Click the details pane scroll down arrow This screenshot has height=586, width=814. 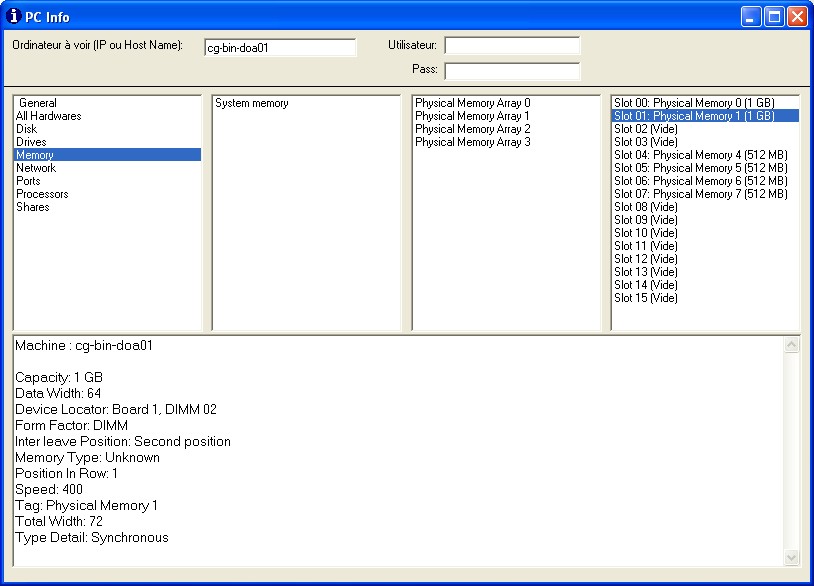pyautogui.click(x=793, y=557)
